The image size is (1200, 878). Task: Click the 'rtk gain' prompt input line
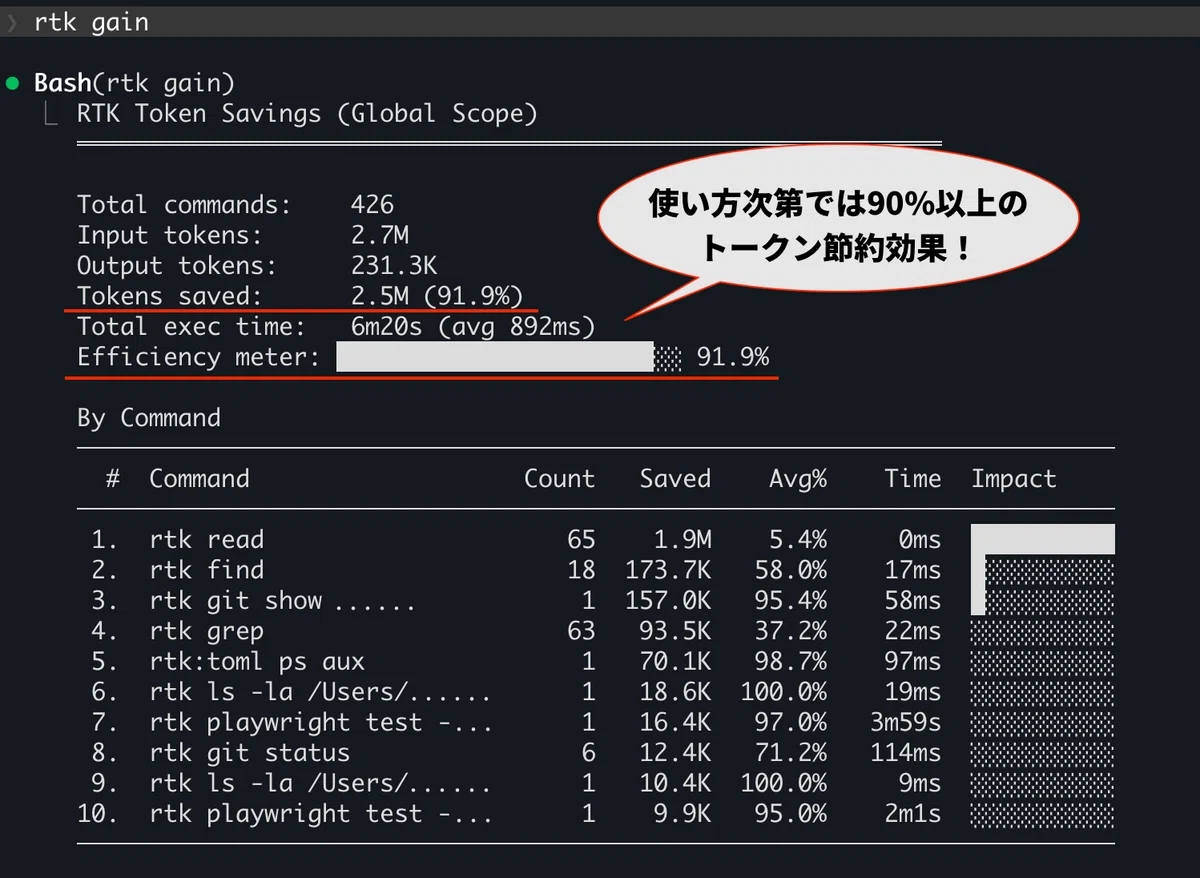click(600, 22)
